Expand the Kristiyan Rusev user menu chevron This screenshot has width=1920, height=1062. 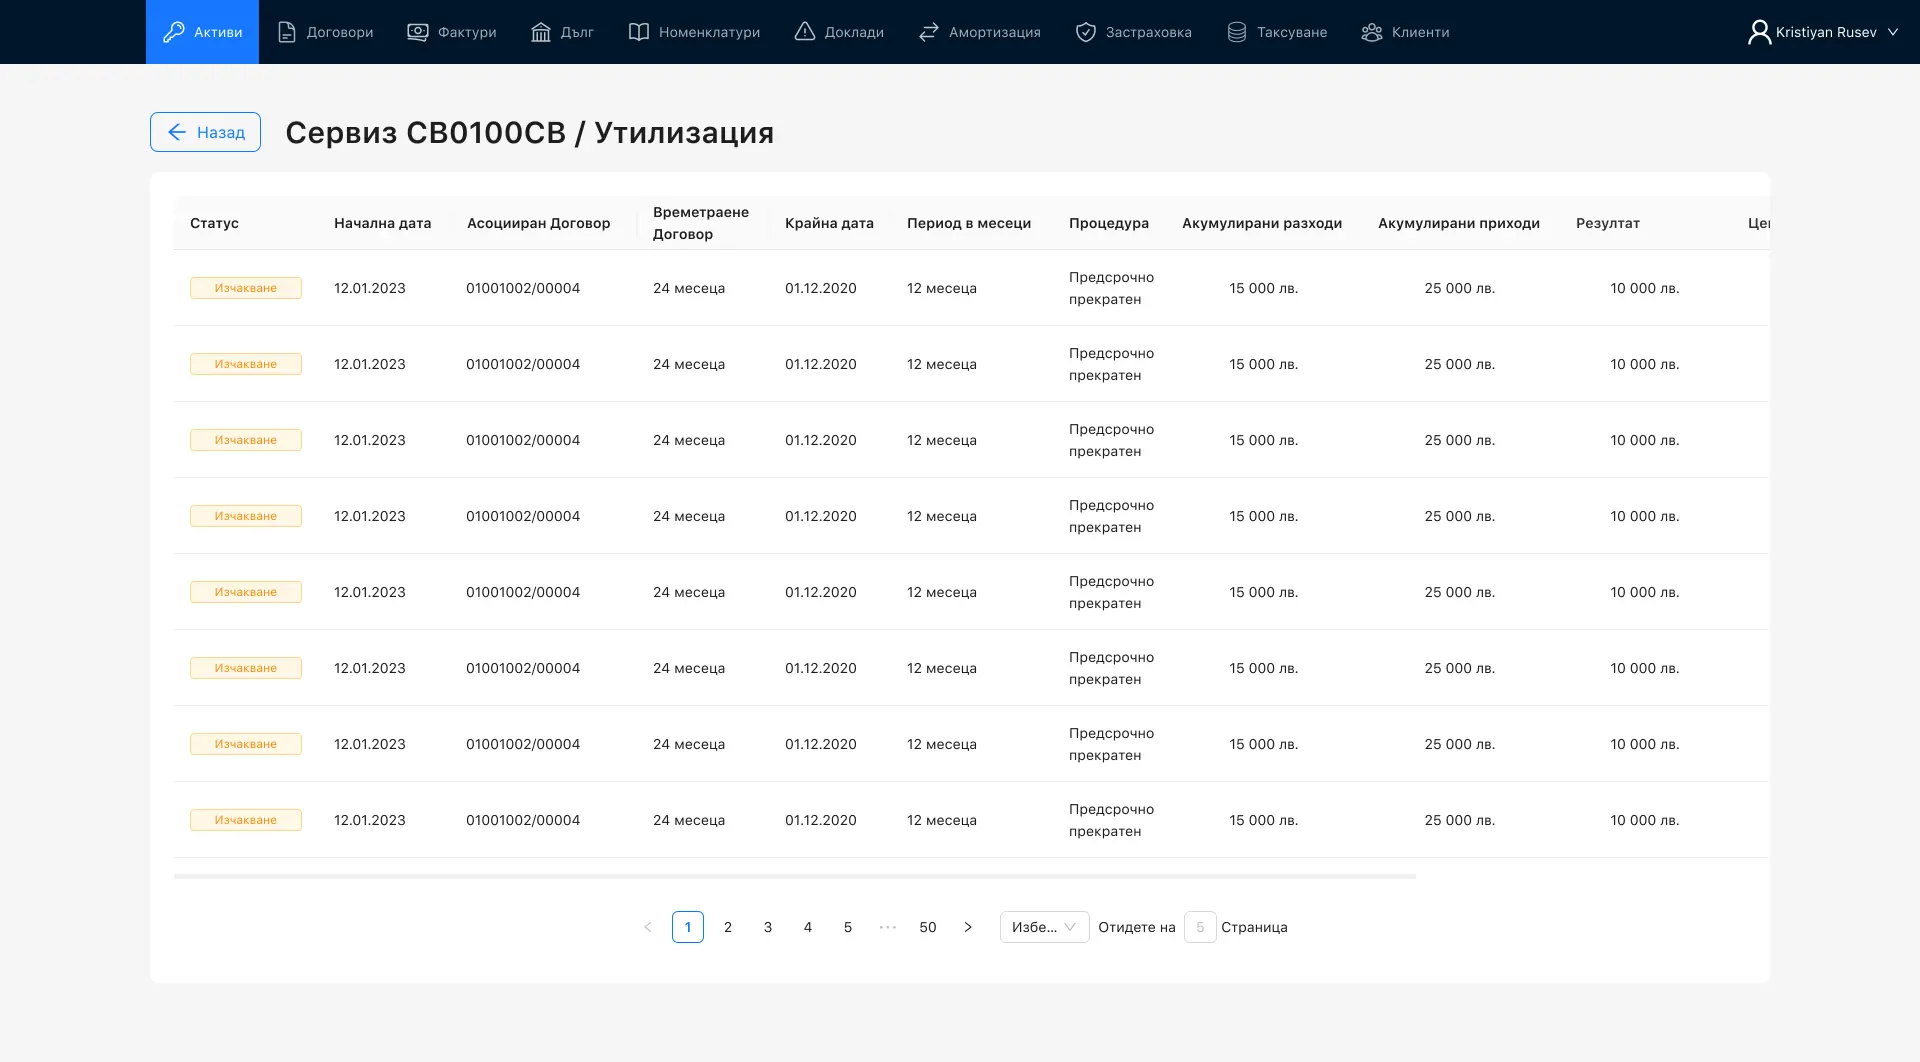coord(1893,32)
